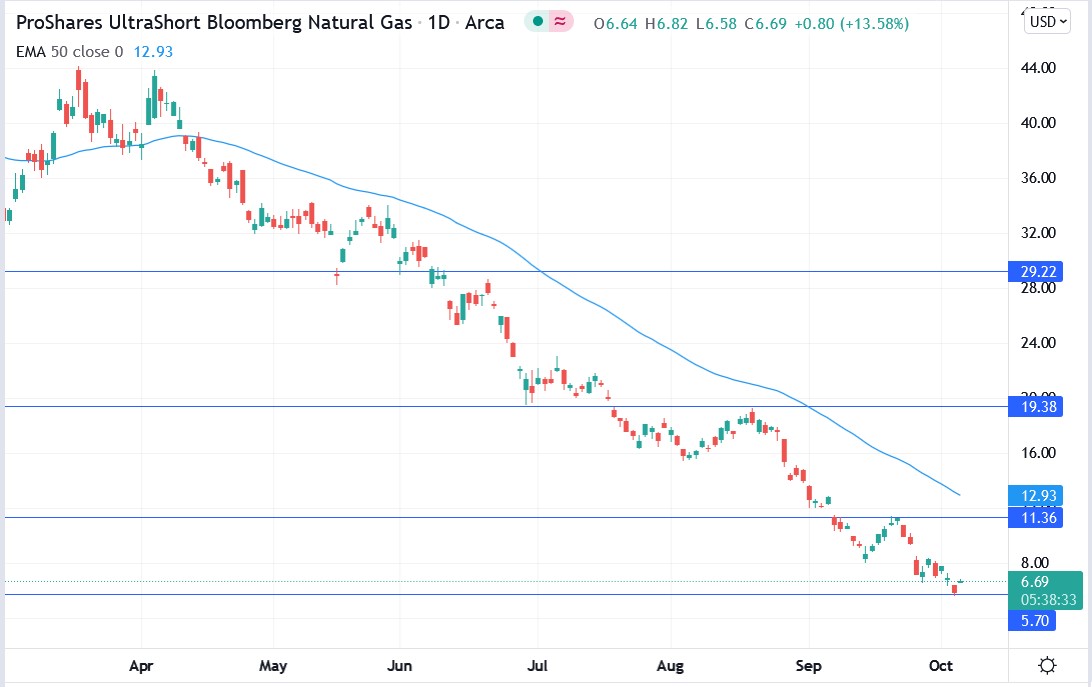
Task: Click the EMA 50 close indicator legend
Action: [70, 52]
